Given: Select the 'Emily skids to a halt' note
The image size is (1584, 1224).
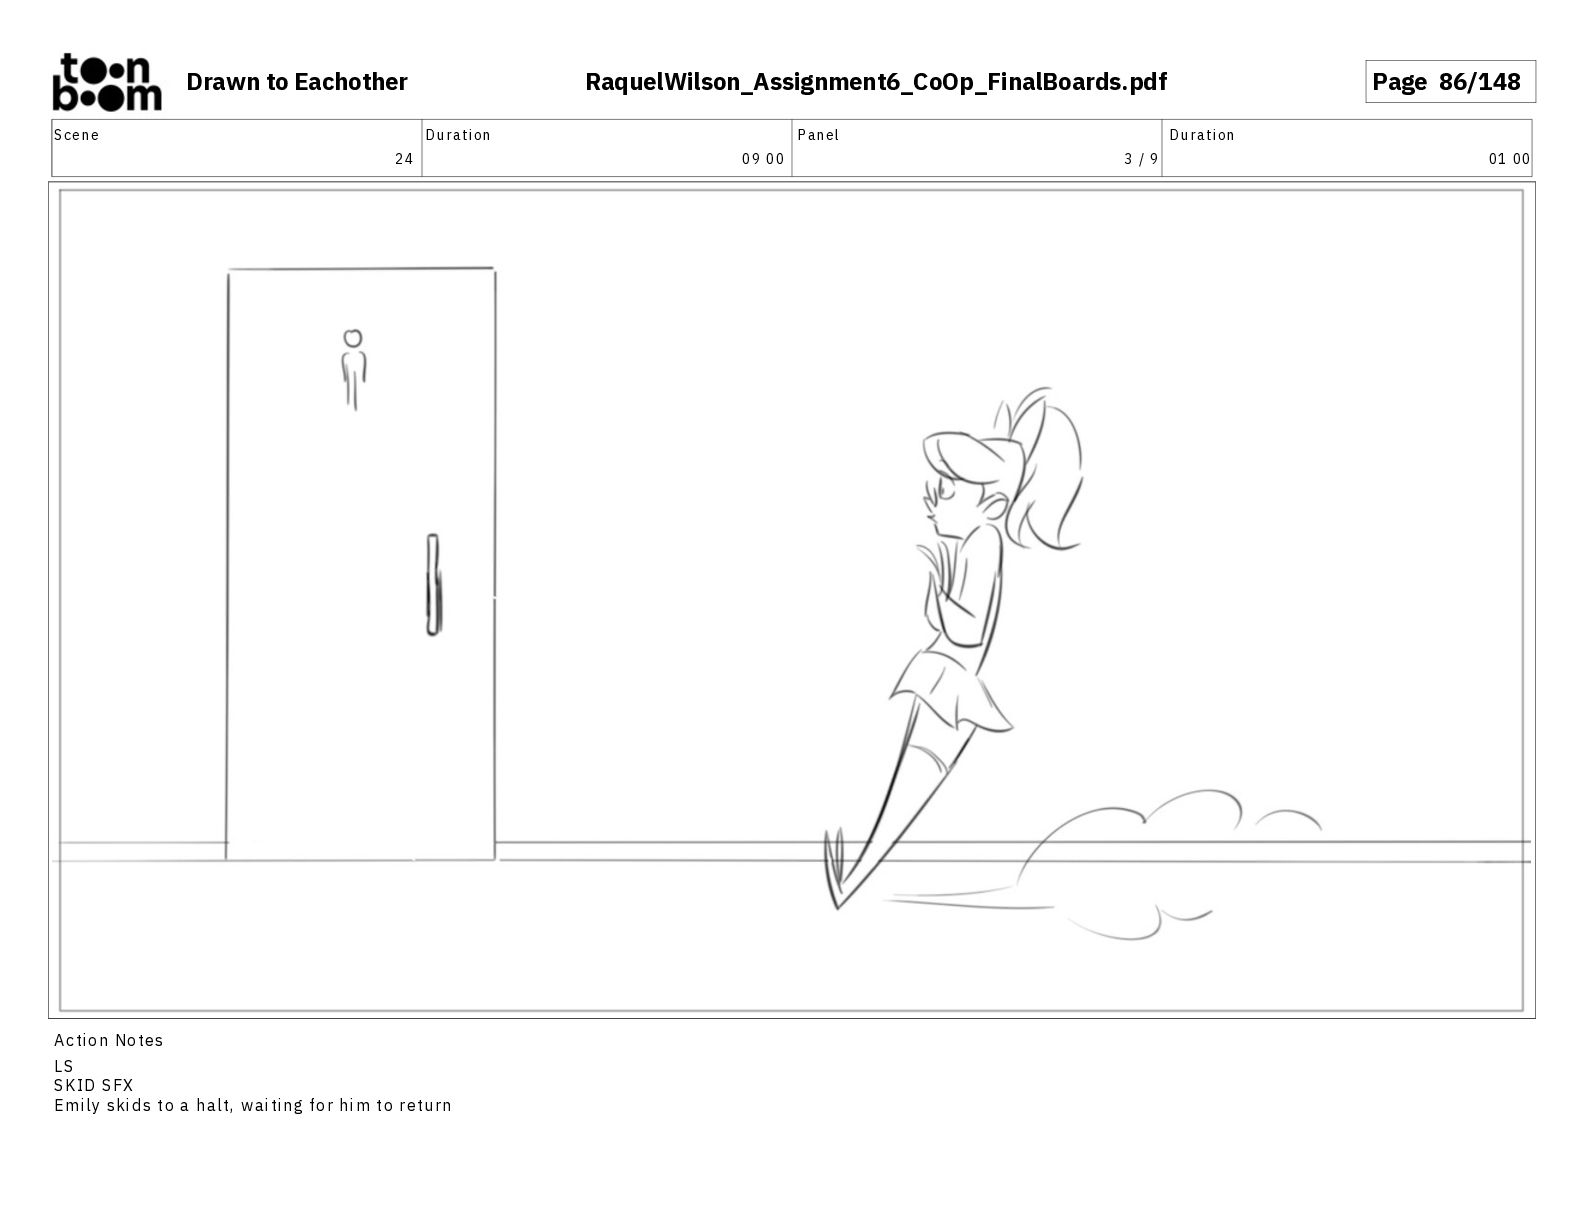Looking at the screenshot, I should point(253,1105).
